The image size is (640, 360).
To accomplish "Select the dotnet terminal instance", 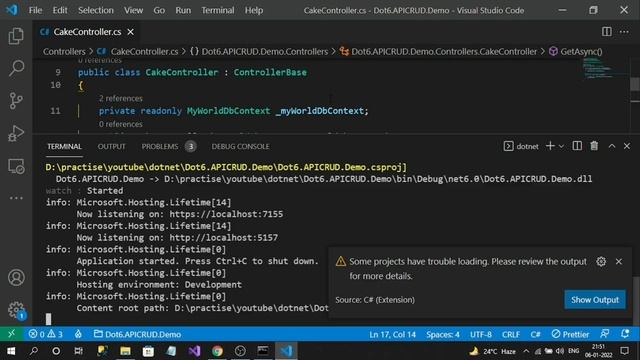I will click(x=521, y=146).
